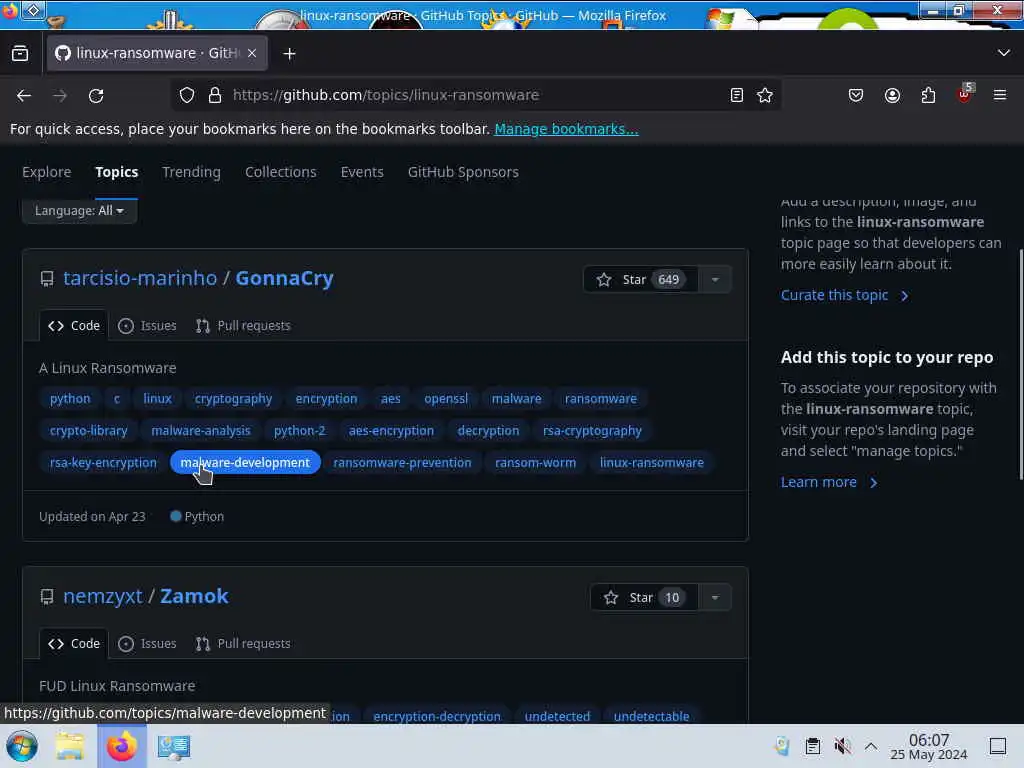The image size is (1024, 768).
Task: Toggle the muted volume tray icon
Action: coord(842,746)
